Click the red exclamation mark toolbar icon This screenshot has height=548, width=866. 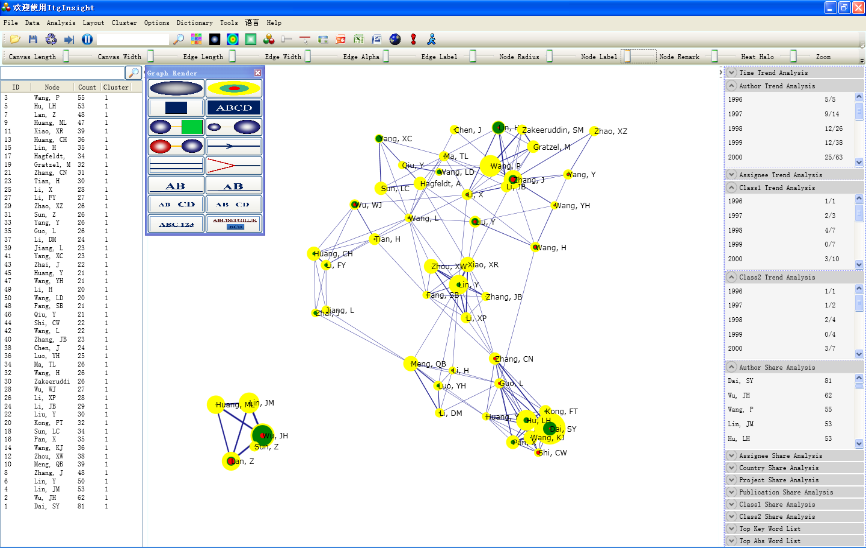pyautogui.click(x=413, y=39)
